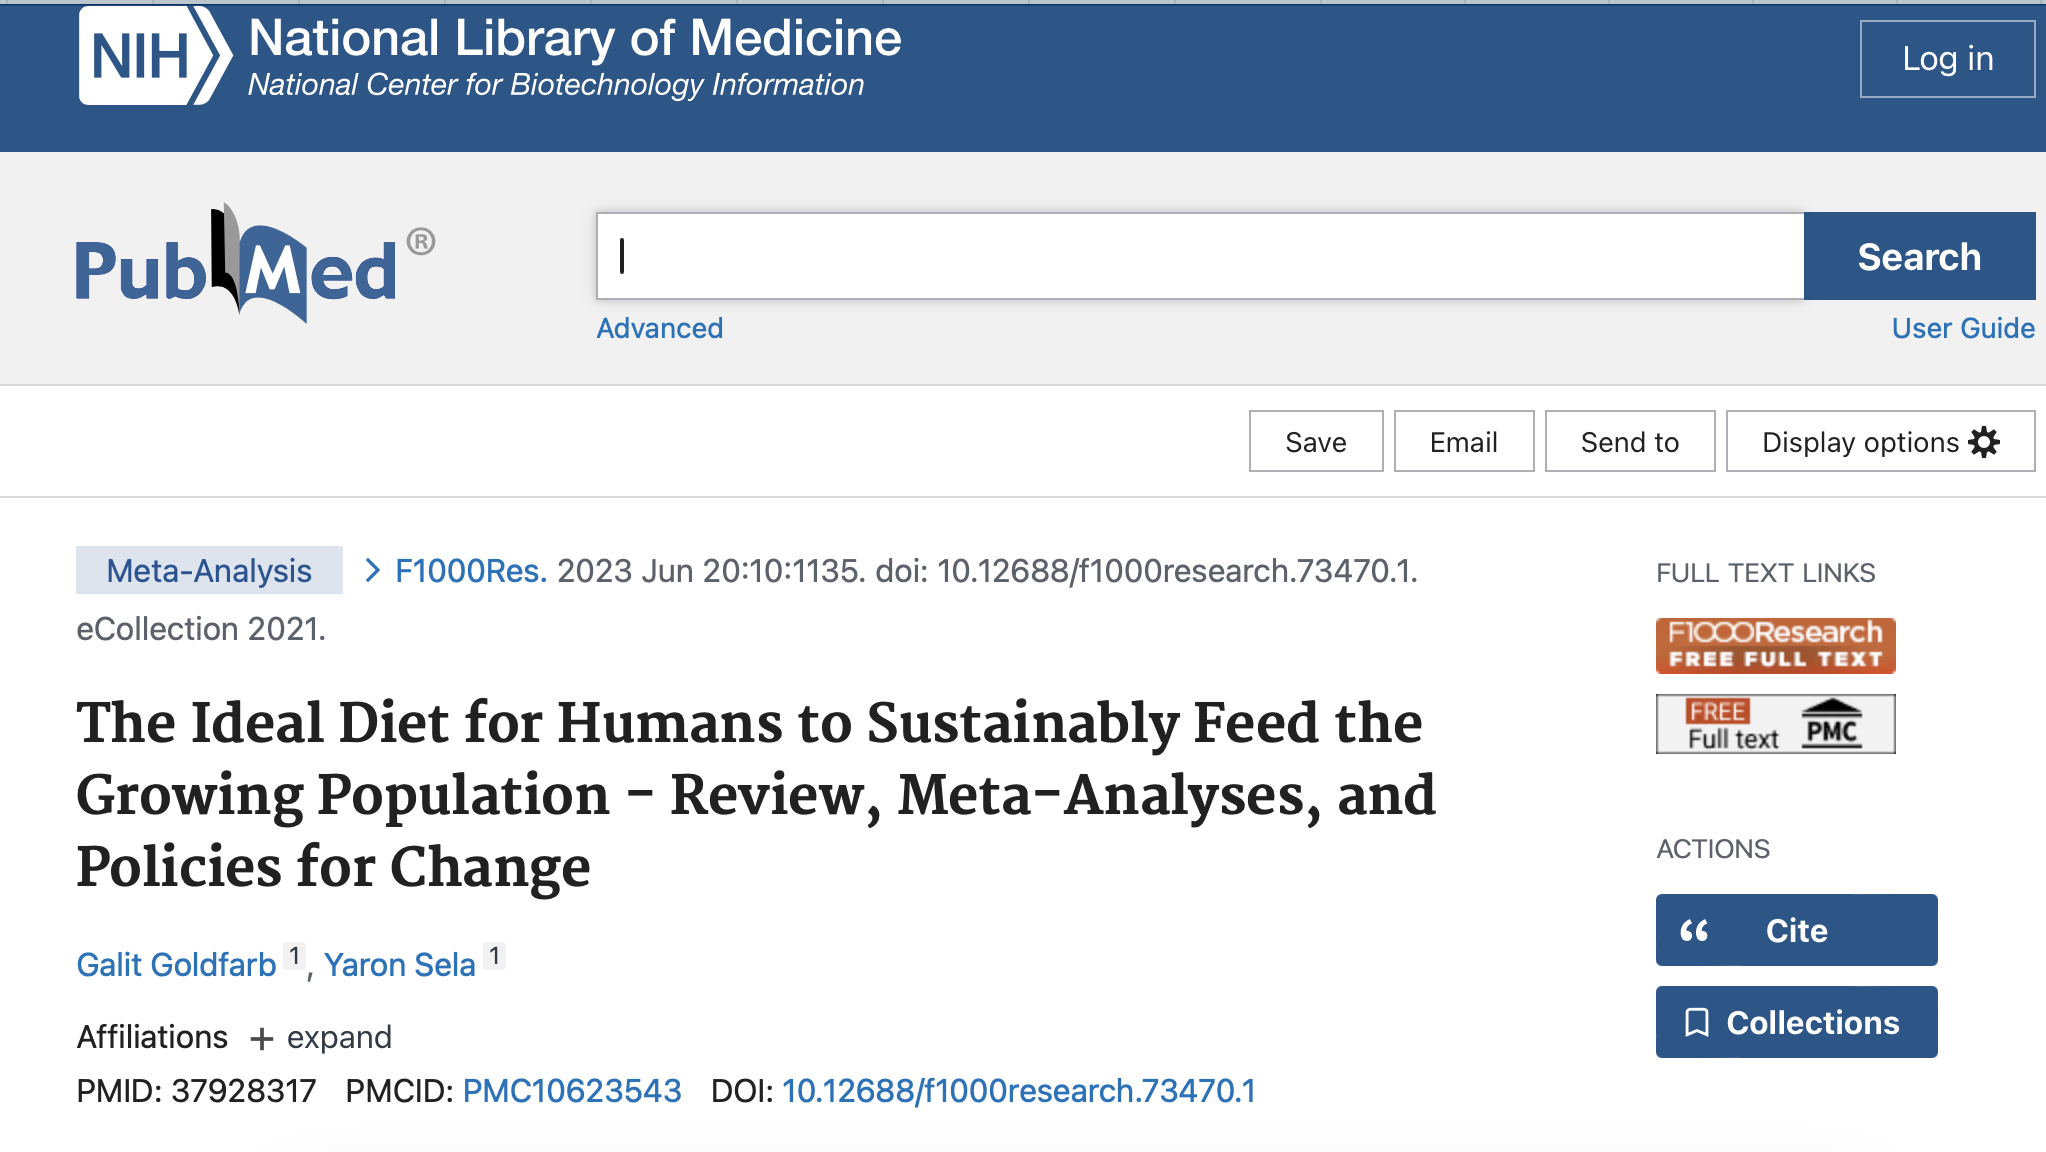2046x1152 pixels.
Task: Open the User Guide link
Action: (1962, 328)
